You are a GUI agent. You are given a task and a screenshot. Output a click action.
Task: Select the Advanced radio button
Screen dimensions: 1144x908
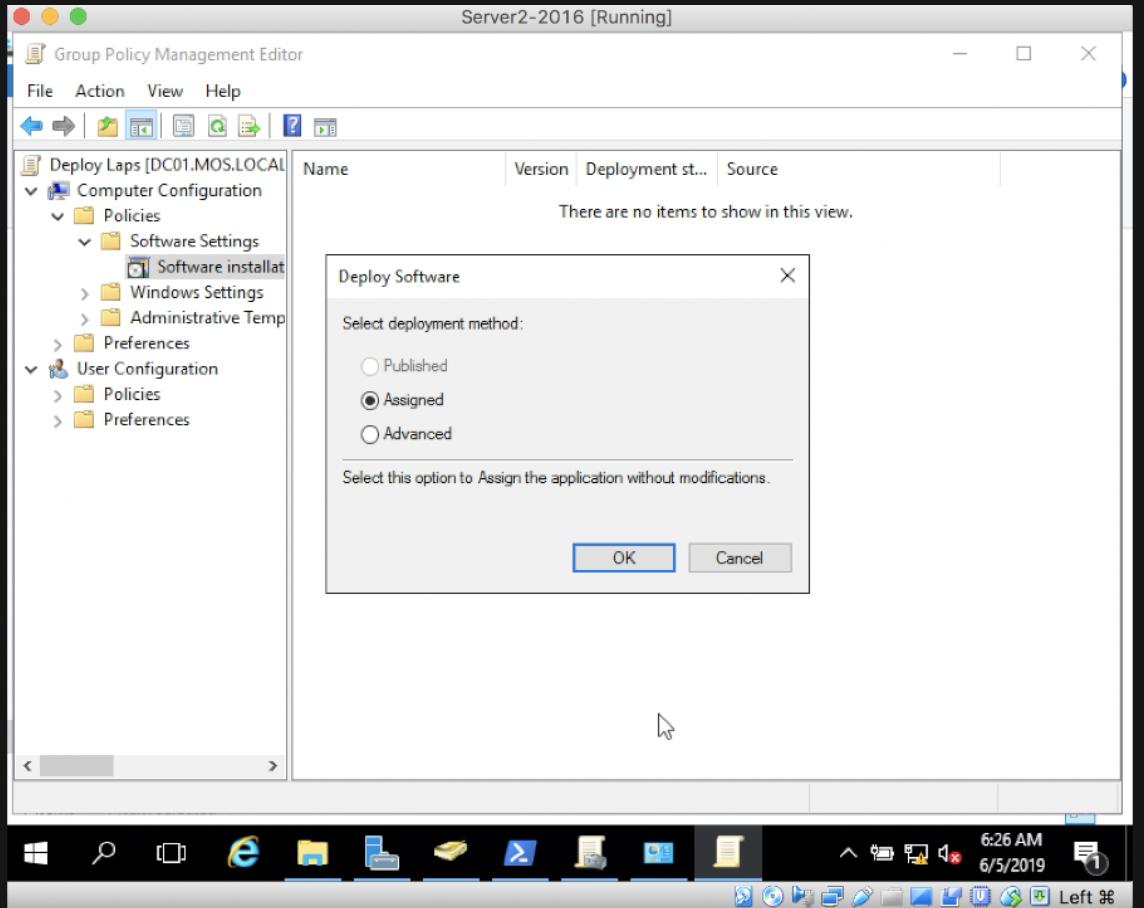click(370, 434)
